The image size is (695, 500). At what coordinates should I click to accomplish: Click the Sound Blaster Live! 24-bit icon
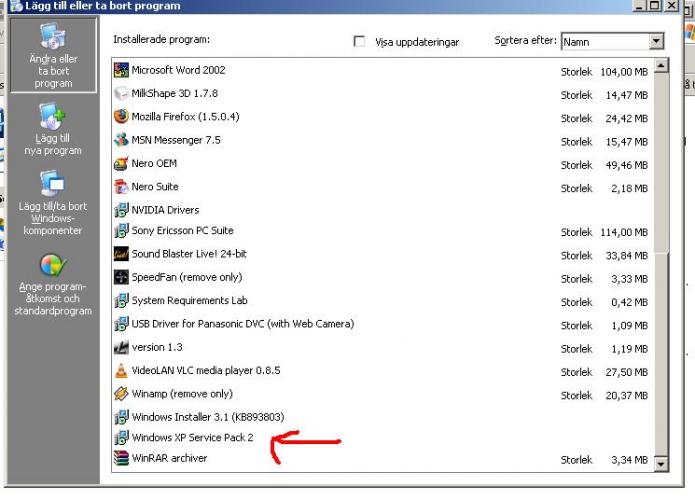click(121, 254)
